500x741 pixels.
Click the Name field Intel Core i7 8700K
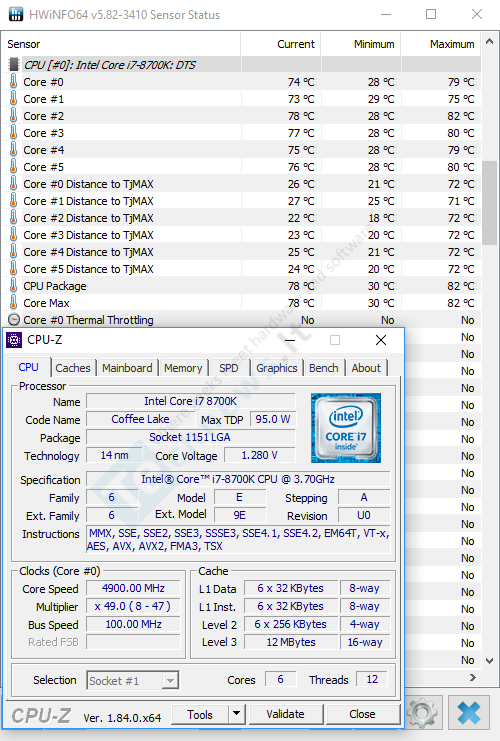click(191, 401)
